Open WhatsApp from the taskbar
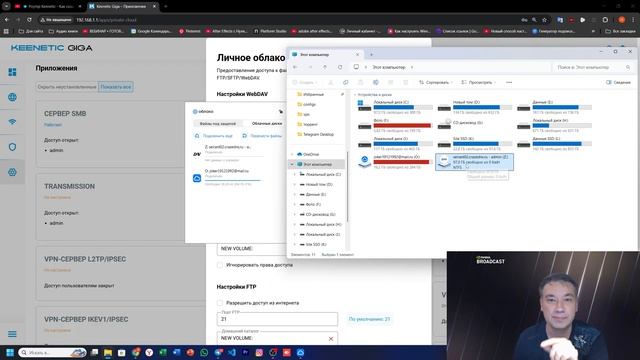Viewport: 640px width, 360px height. (204, 352)
